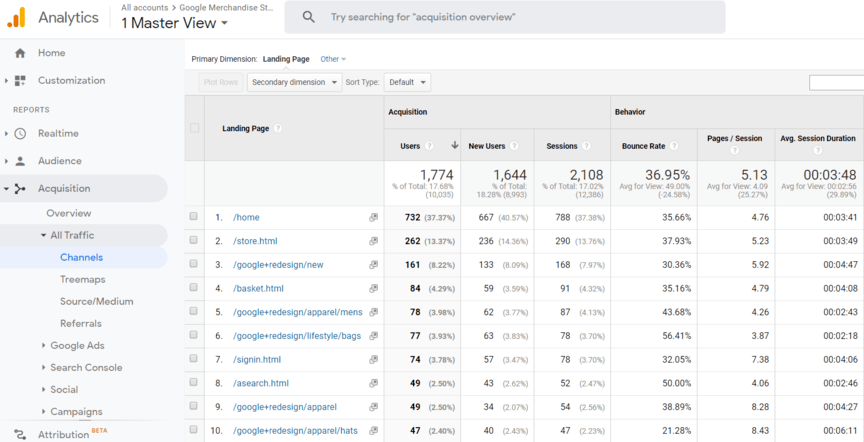The image size is (864, 442).
Task: Click the help icon beside Bounce Rate
Action: coord(674,146)
